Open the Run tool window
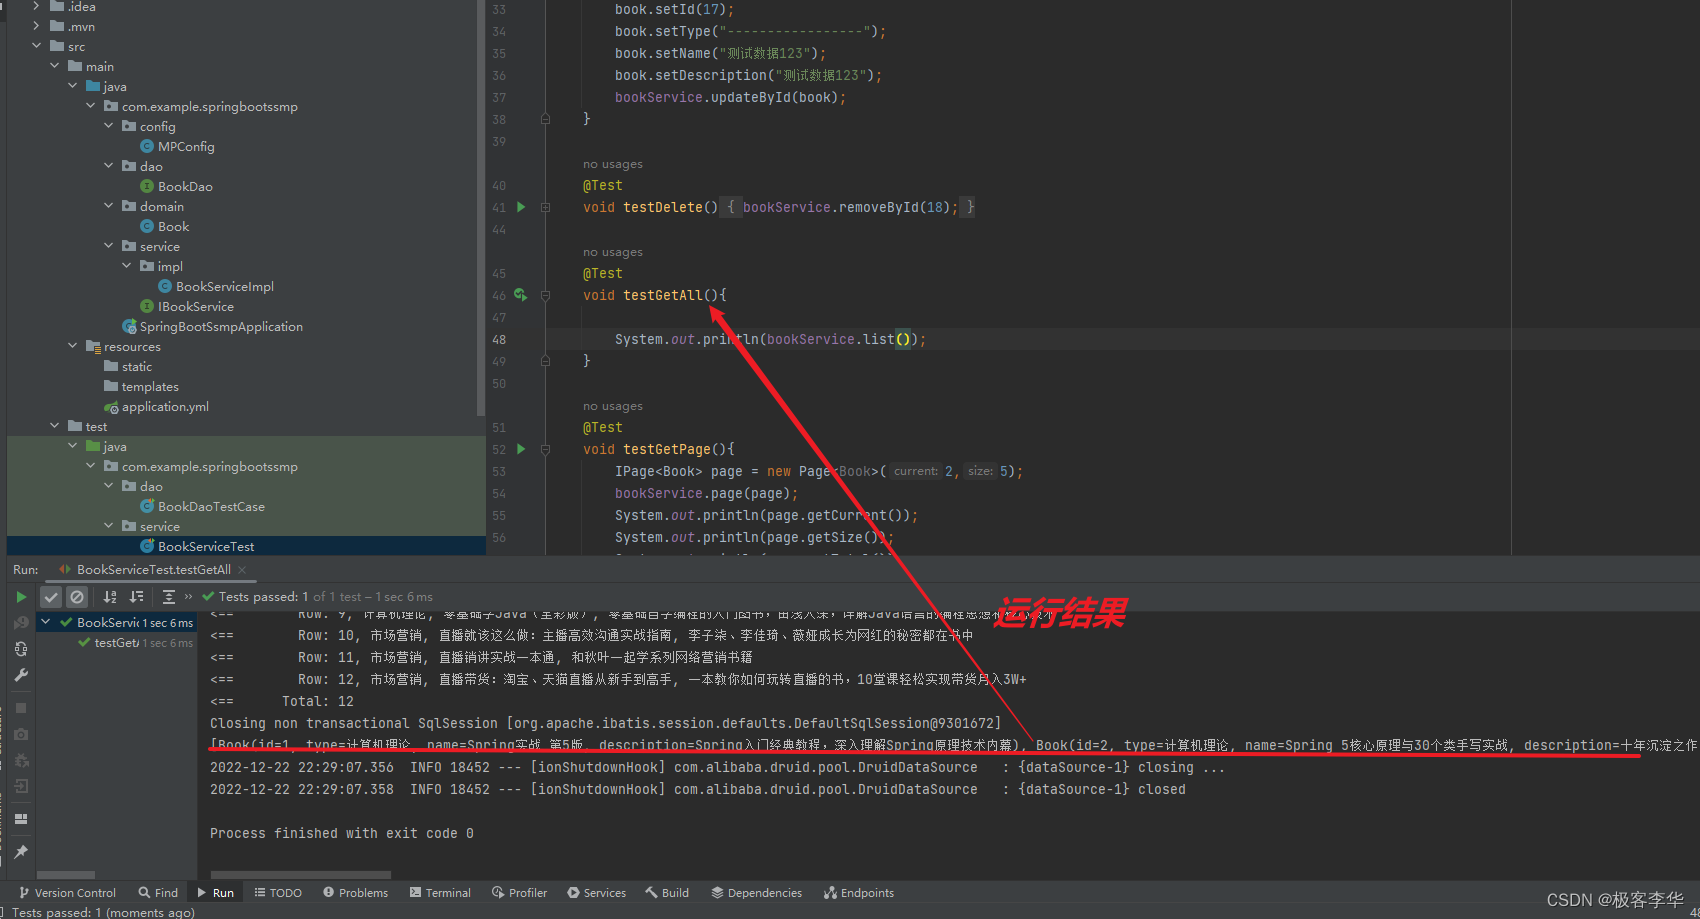This screenshot has height=919, width=1700. [216, 893]
